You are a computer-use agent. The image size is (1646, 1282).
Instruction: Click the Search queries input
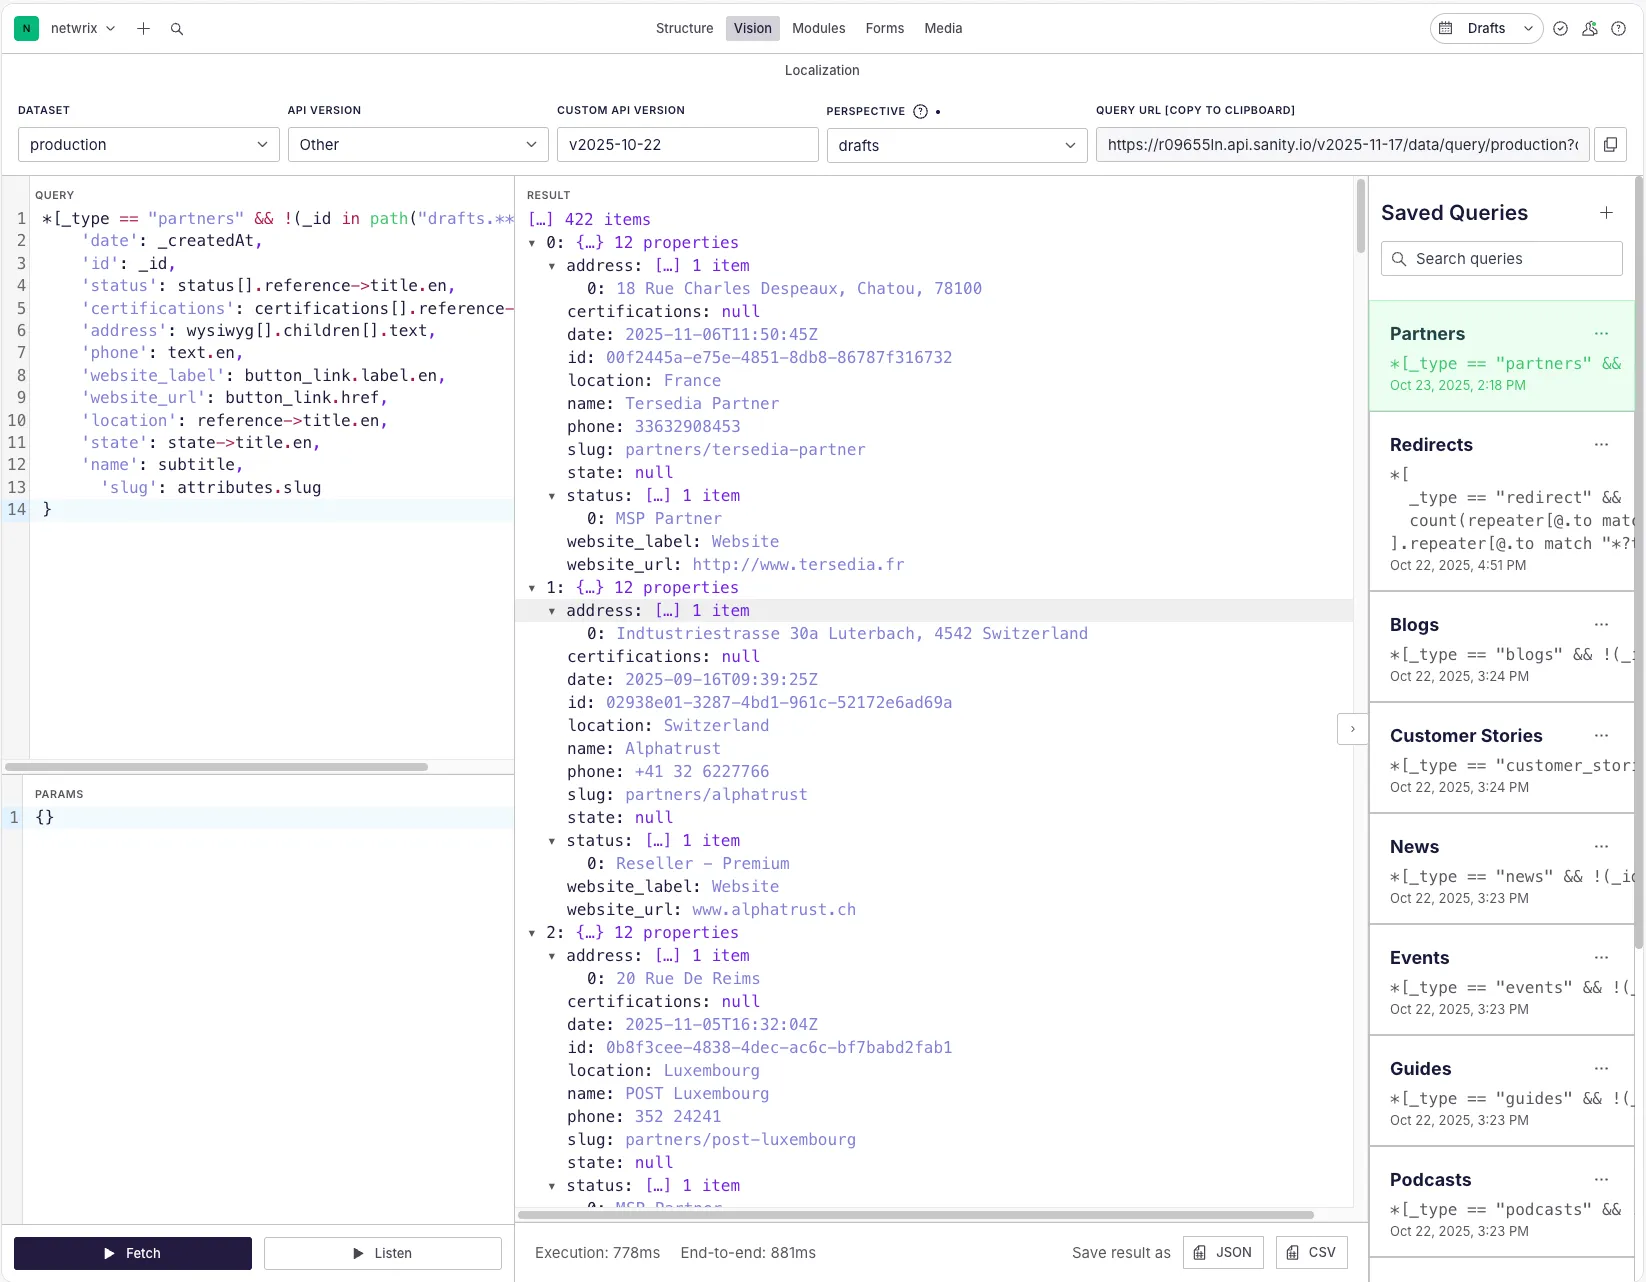(1502, 258)
